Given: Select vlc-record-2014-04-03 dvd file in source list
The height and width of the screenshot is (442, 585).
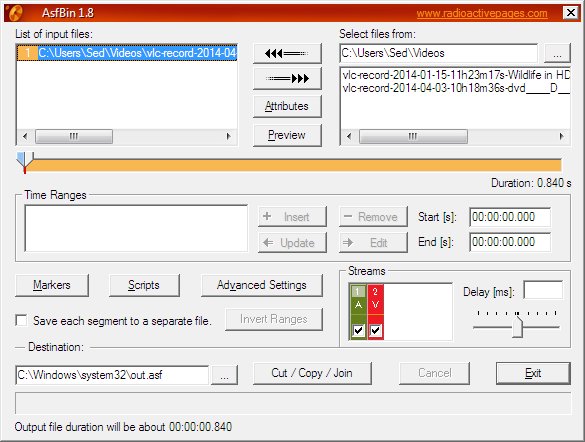Looking at the screenshot, I should pyautogui.click(x=456, y=88).
